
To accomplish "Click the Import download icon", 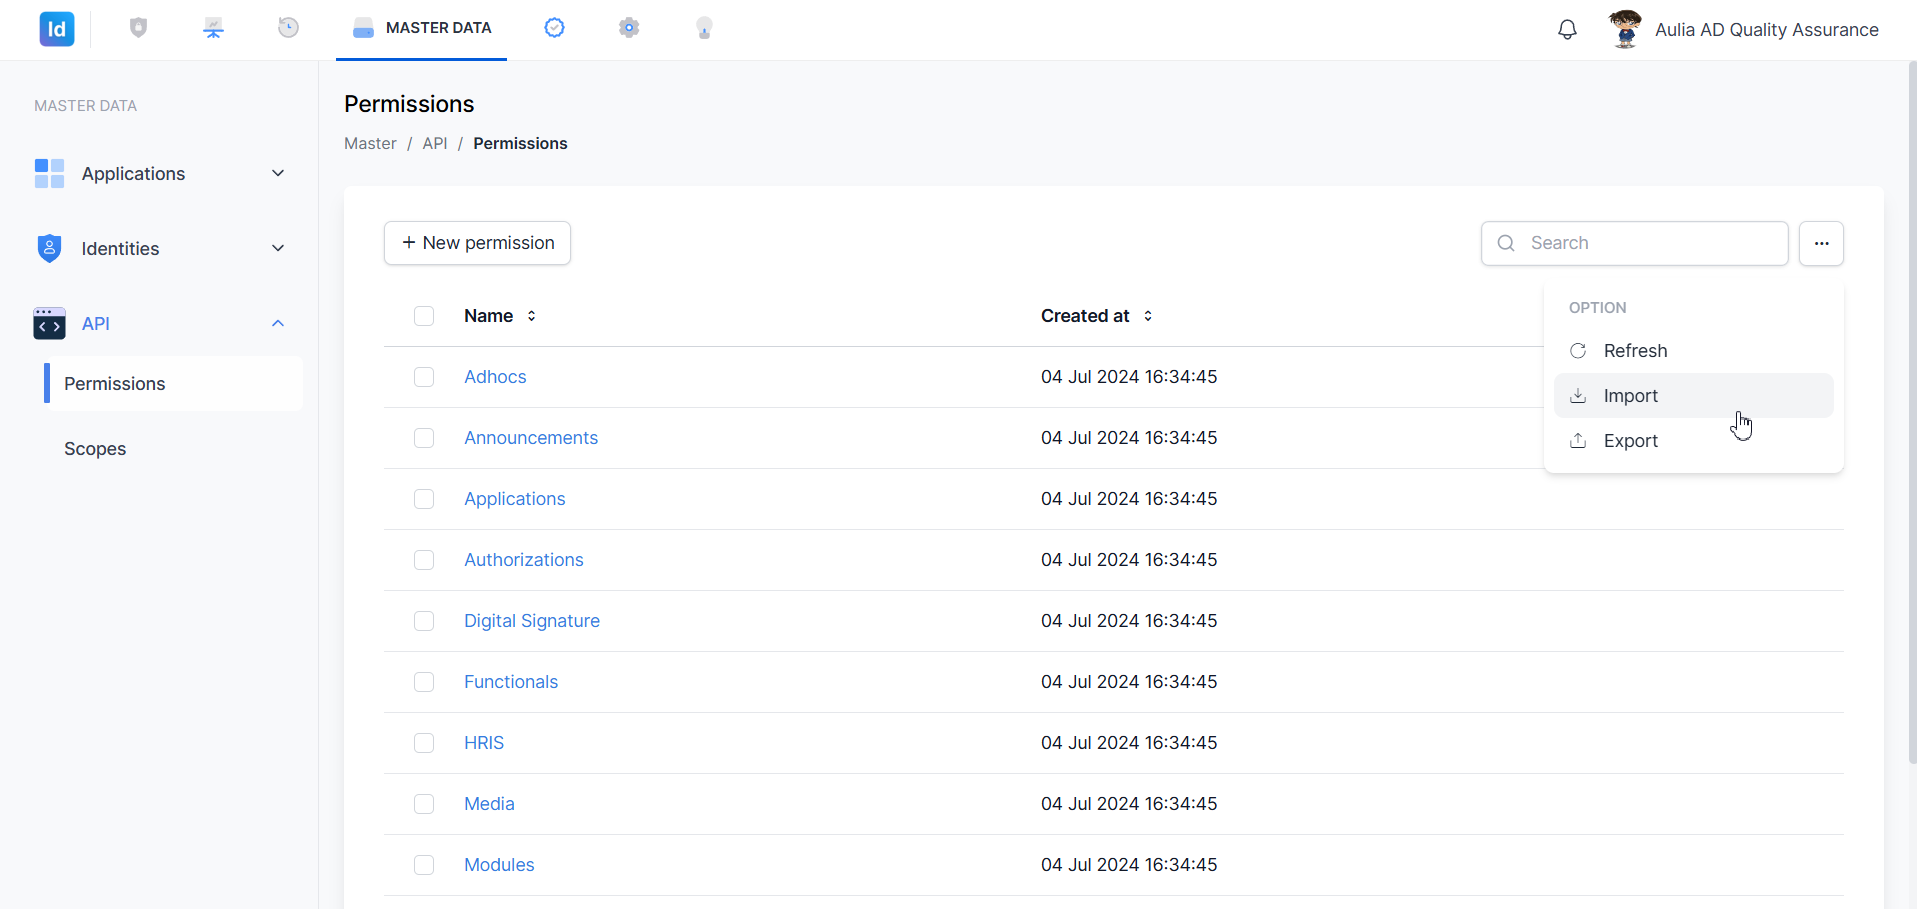I will tap(1578, 396).
